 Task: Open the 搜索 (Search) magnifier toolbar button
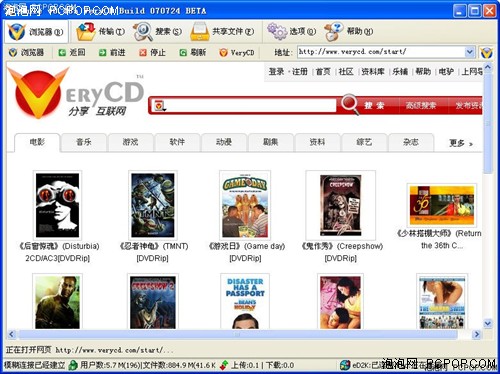tap(157, 32)
